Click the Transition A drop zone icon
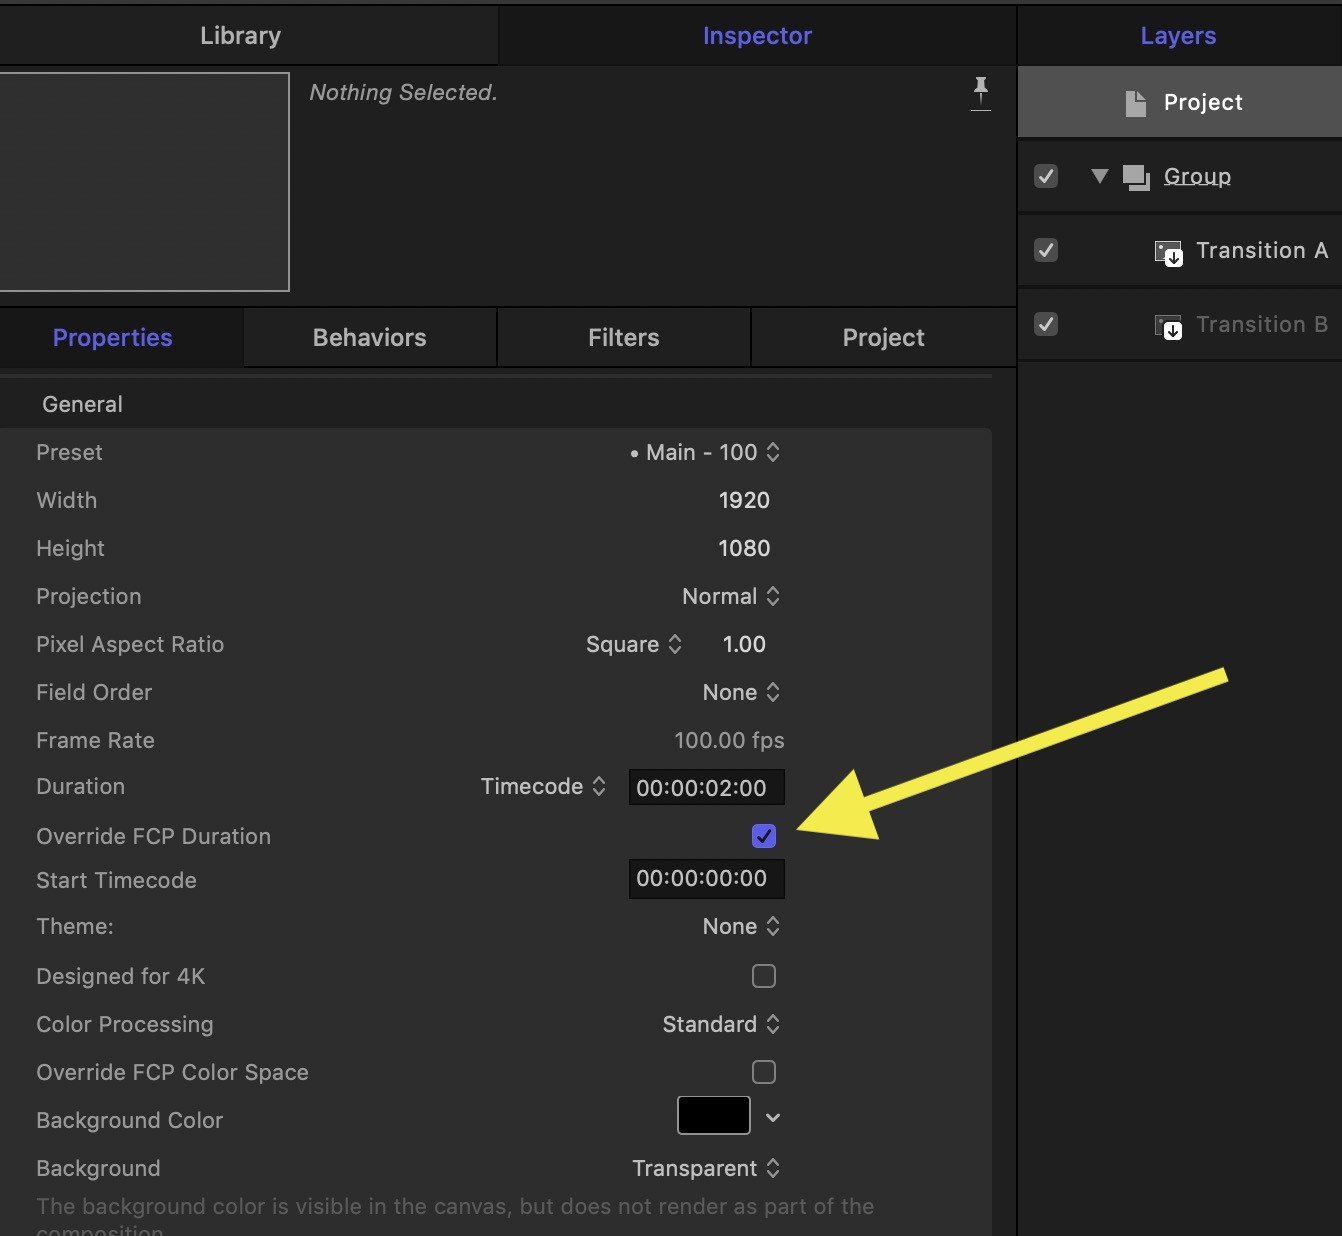 [1168, 252]
